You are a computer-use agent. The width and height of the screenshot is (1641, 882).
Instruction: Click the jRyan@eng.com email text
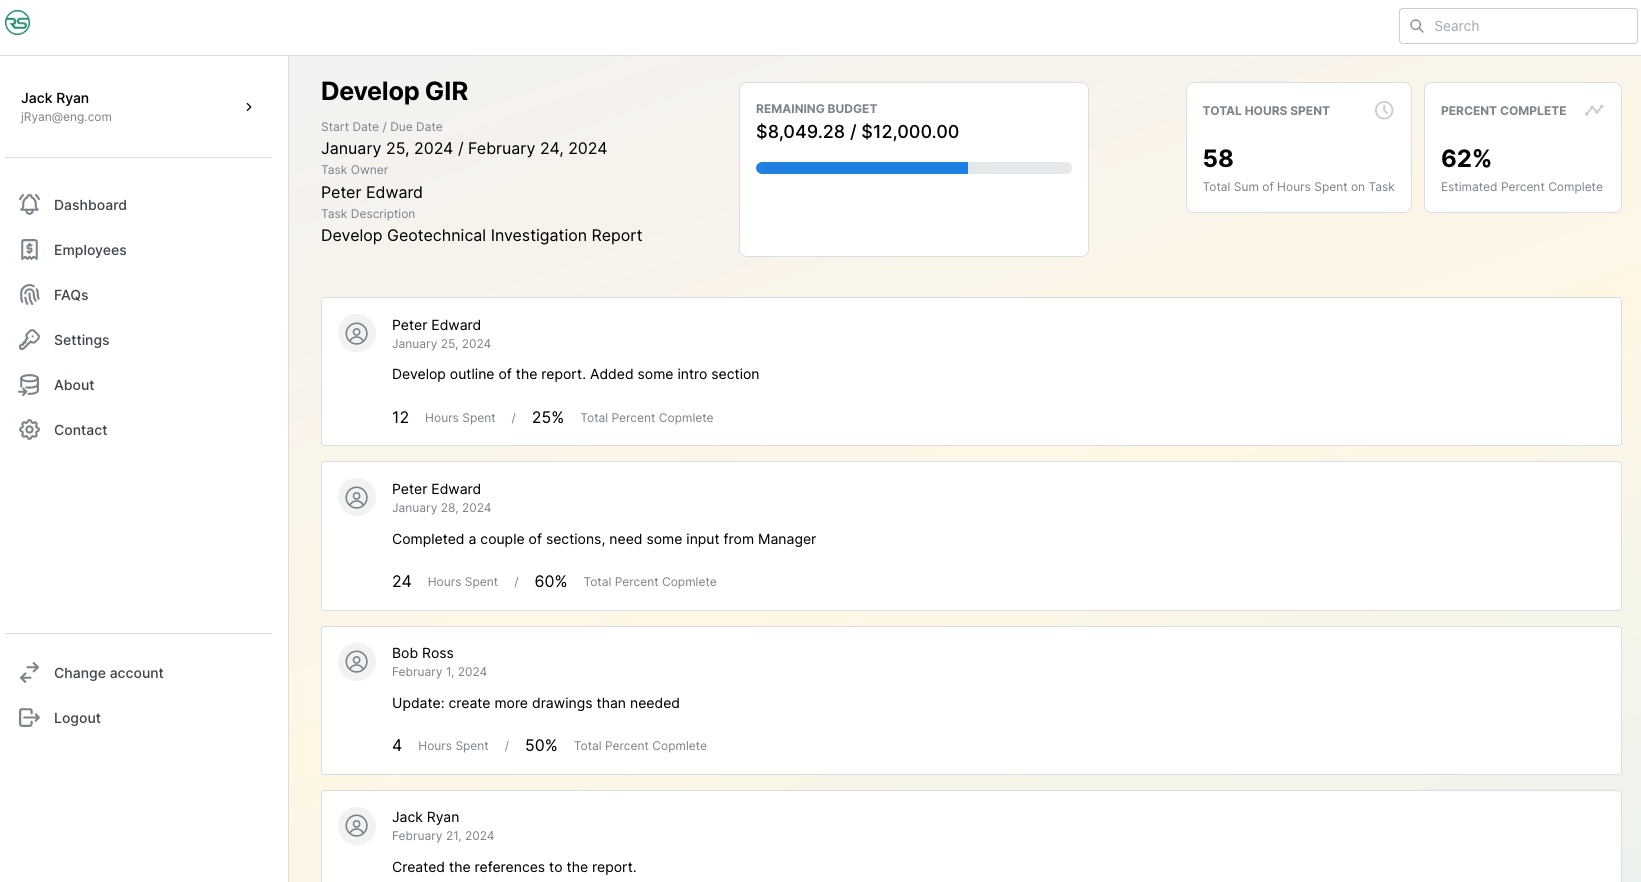point(66,117)
